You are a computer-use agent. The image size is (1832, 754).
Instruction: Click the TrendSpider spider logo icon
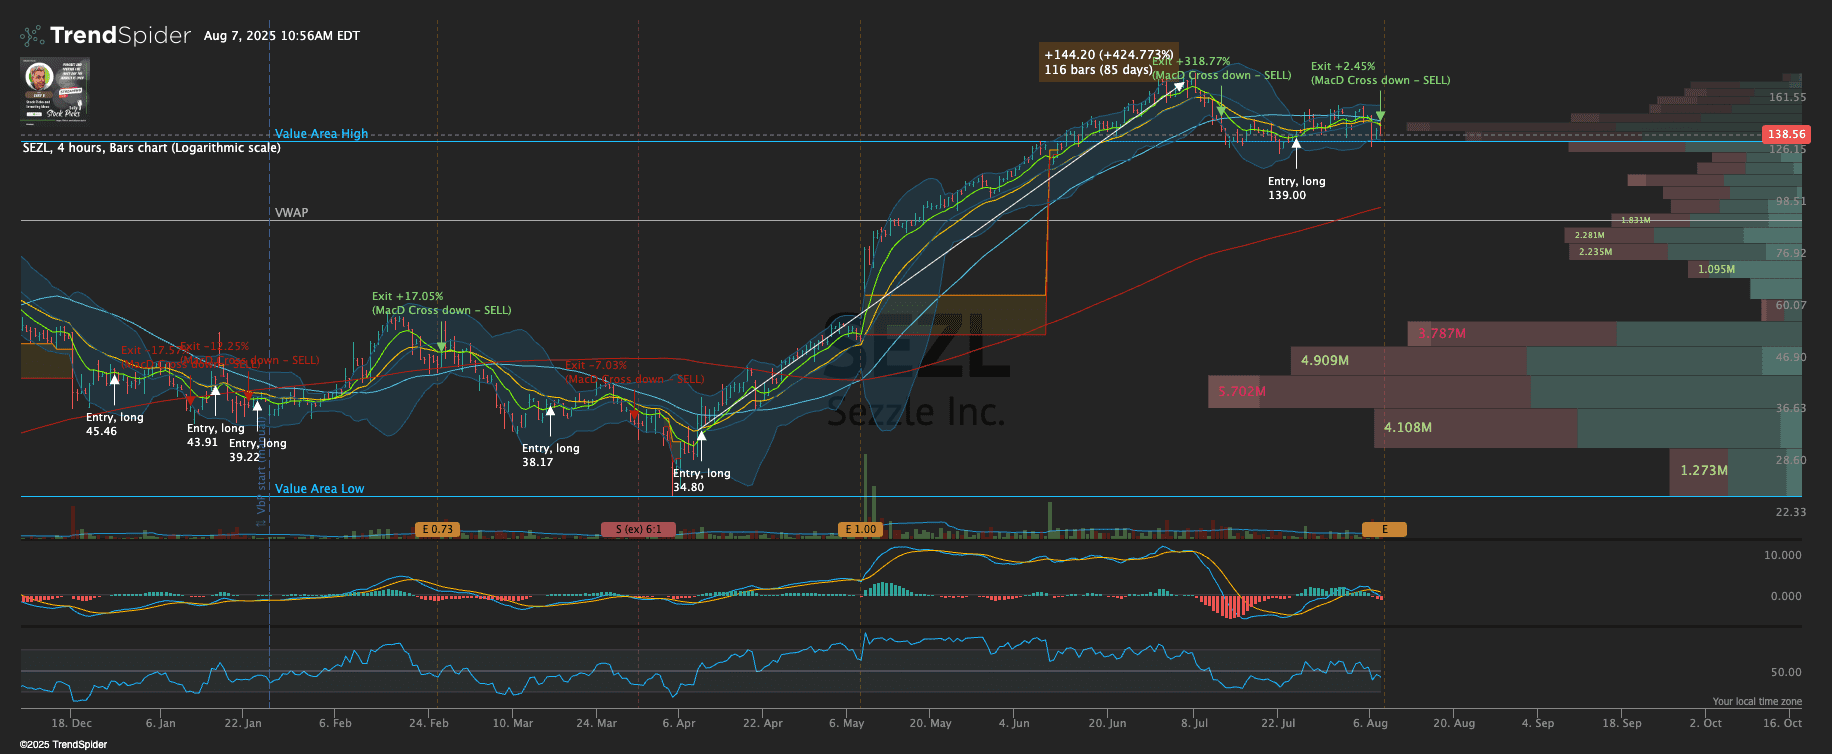[32, 36]
